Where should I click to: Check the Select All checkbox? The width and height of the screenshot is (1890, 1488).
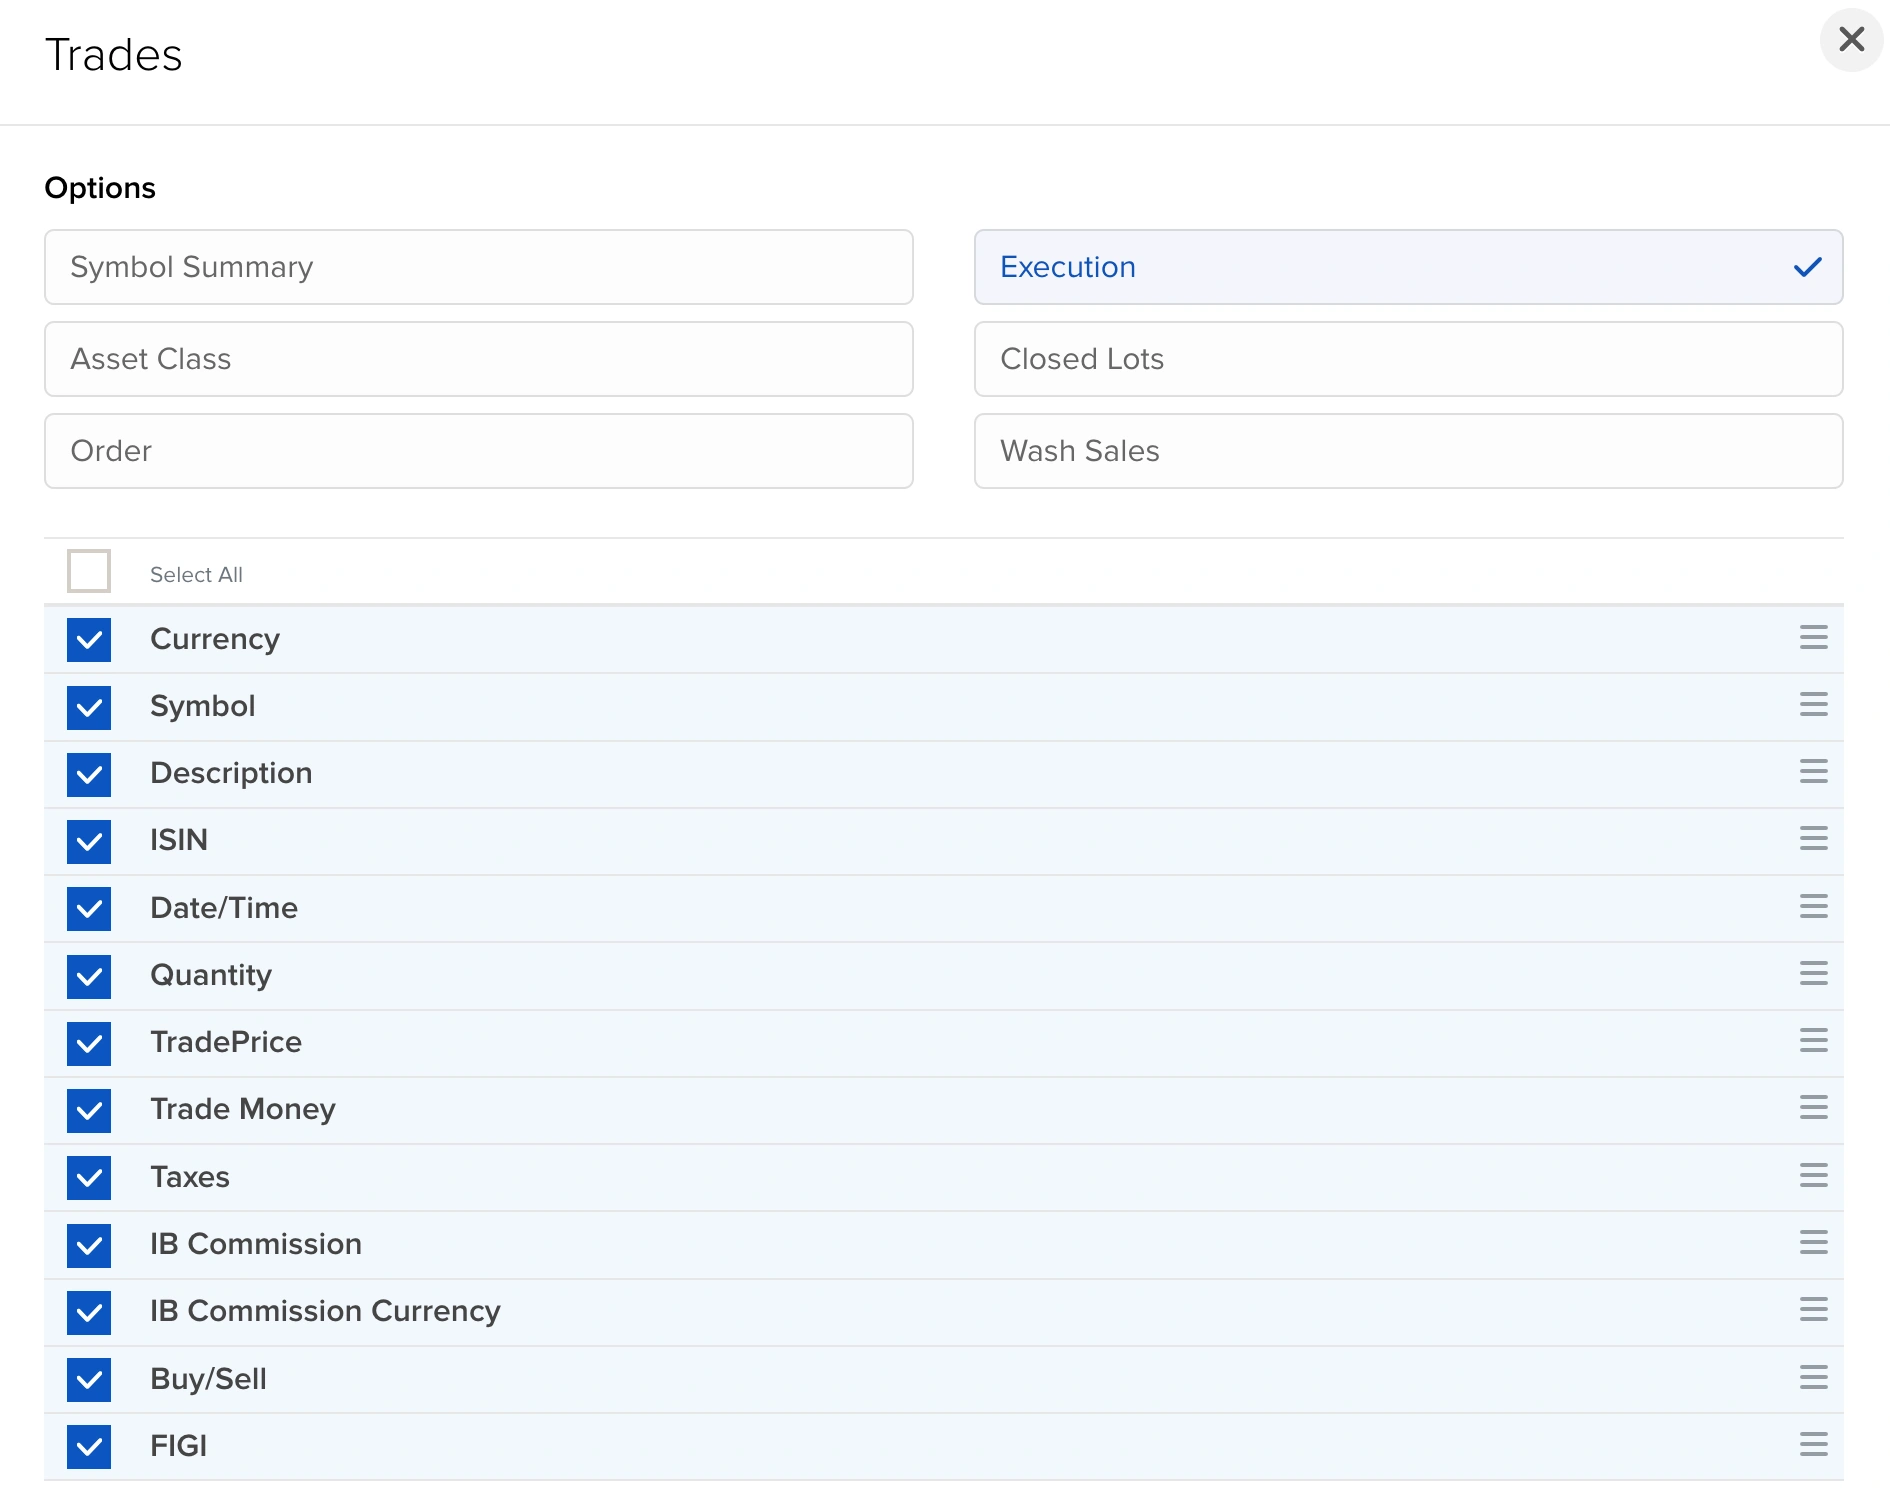point(89,572)
